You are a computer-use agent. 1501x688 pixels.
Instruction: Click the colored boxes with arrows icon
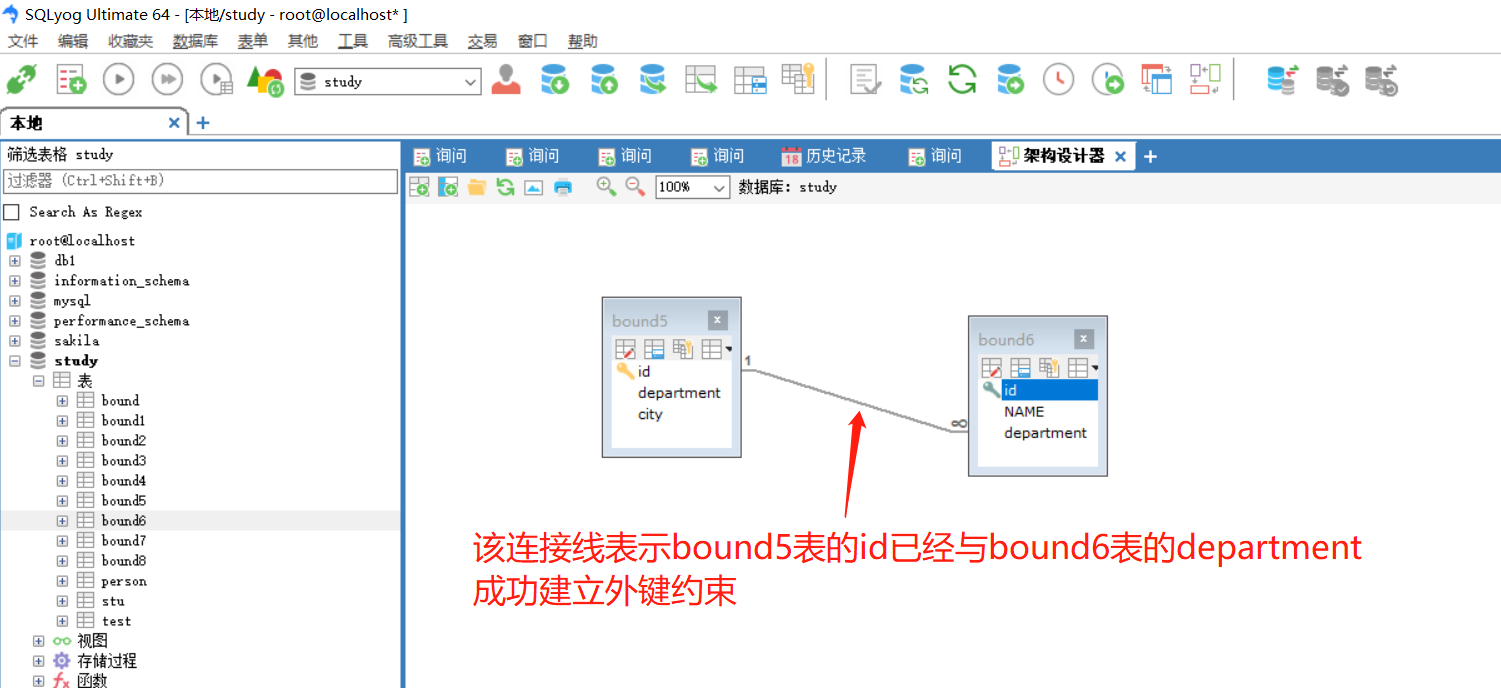point(1205,80)
